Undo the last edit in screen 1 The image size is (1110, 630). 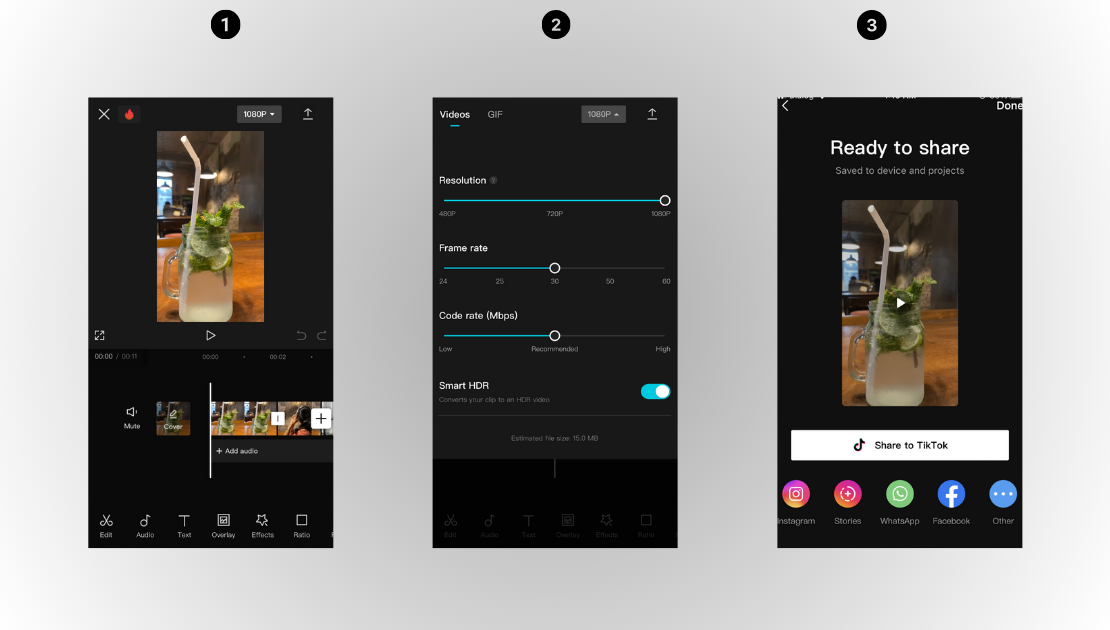301,336
